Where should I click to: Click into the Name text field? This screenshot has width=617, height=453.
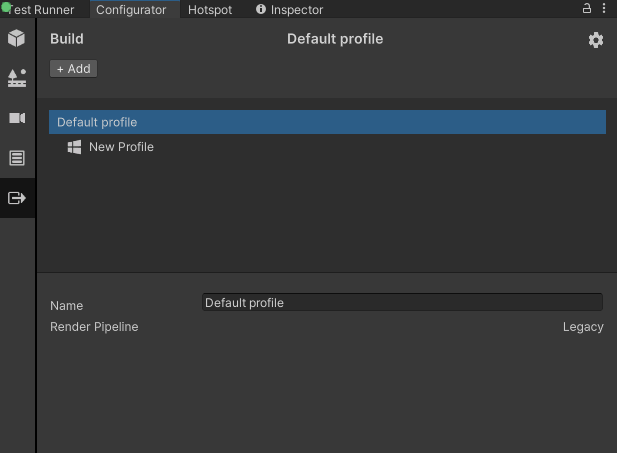402,302
